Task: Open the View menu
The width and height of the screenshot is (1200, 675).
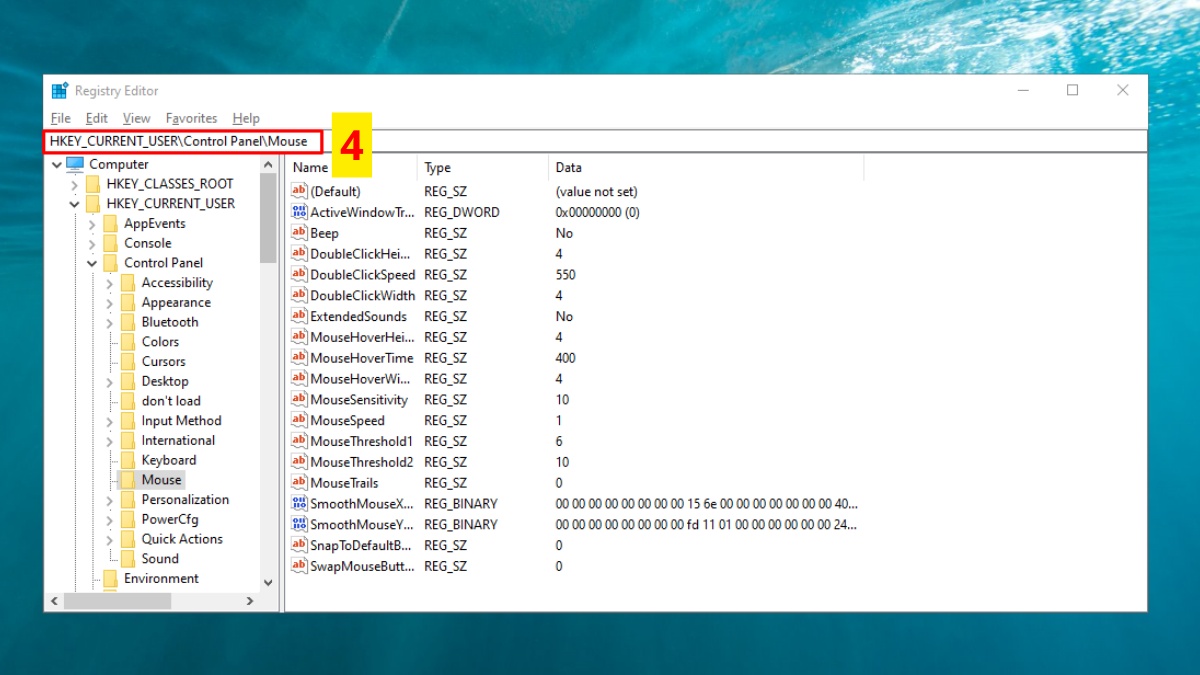Action: tap(136, 118)
